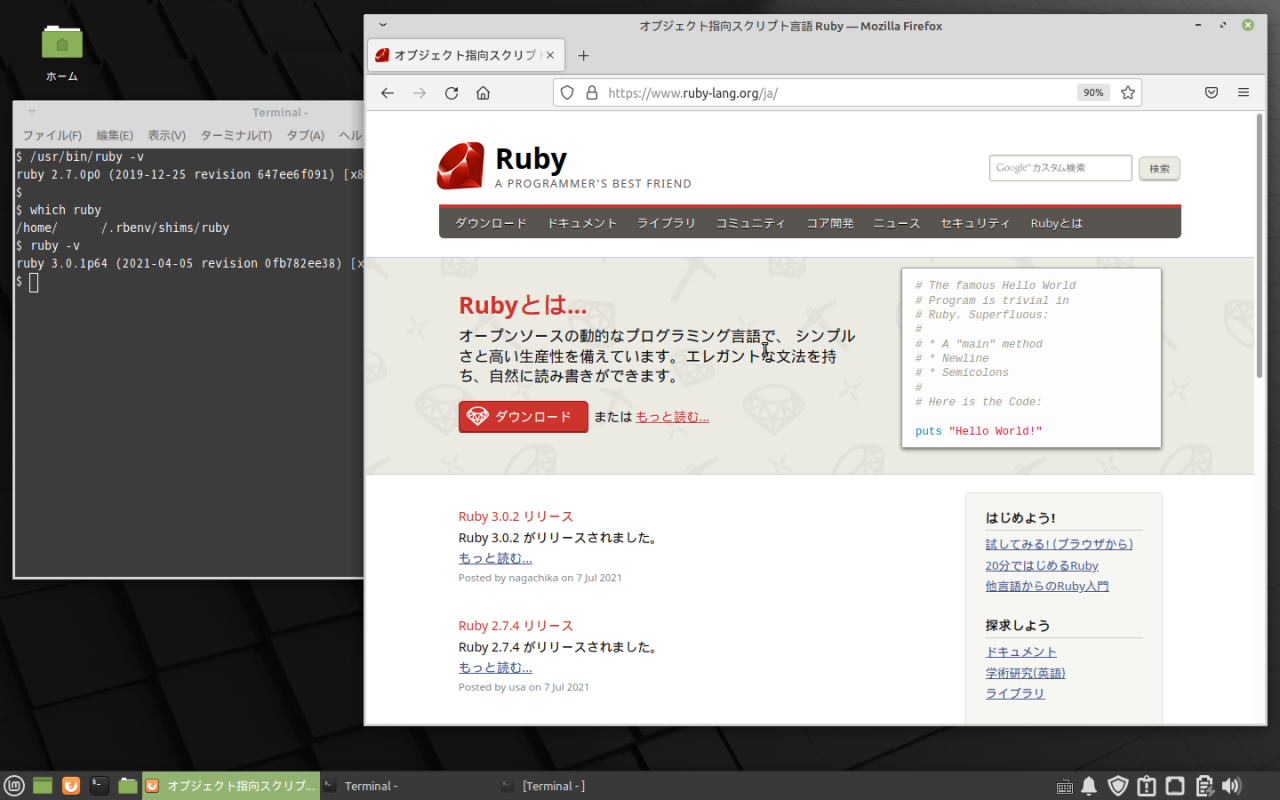Screen dimensions: 1280x800
Task: Open the file manager from the taskbar
Action: (x=127, y=786)
